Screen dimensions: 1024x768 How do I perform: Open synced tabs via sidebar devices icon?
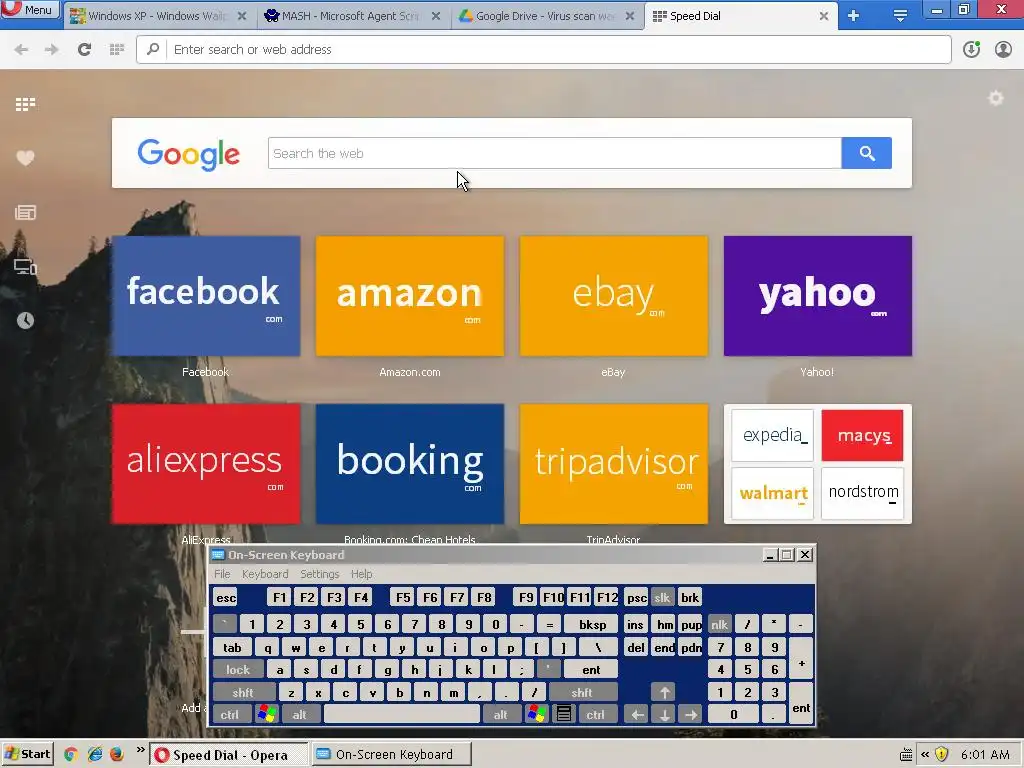click(25, 266)
